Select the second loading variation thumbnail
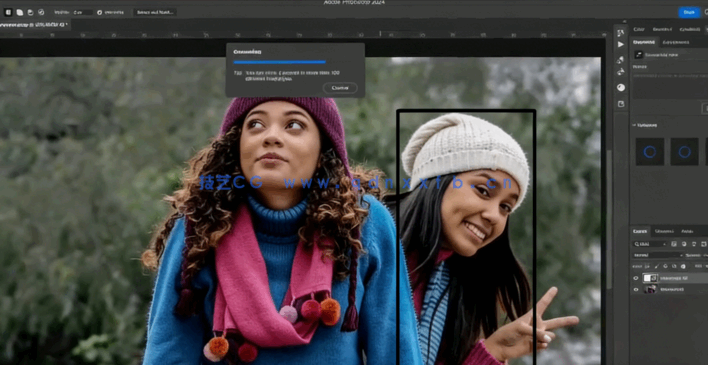Screen dimensions: 708x365 pos(684,152)
